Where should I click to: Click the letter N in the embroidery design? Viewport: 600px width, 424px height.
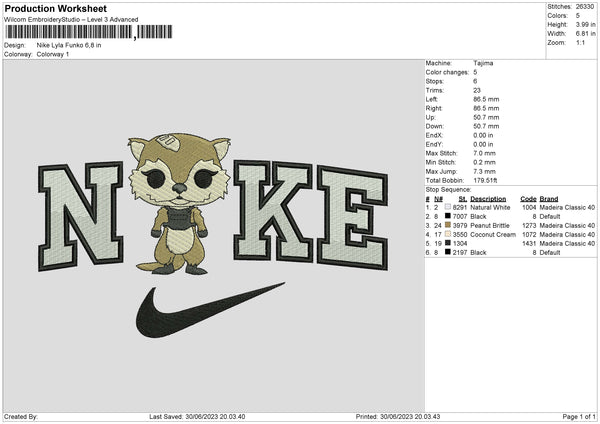(x=81, y=215)
